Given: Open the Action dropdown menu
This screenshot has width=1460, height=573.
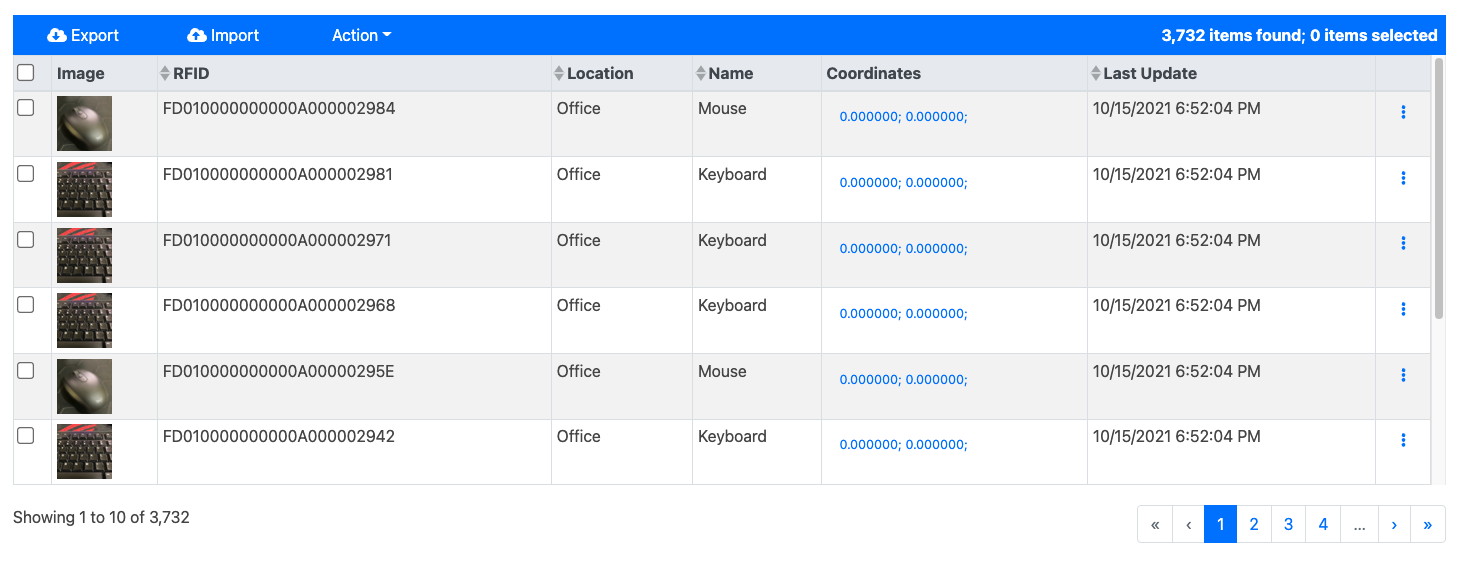Looking at the screenshot, I should 361,35.
